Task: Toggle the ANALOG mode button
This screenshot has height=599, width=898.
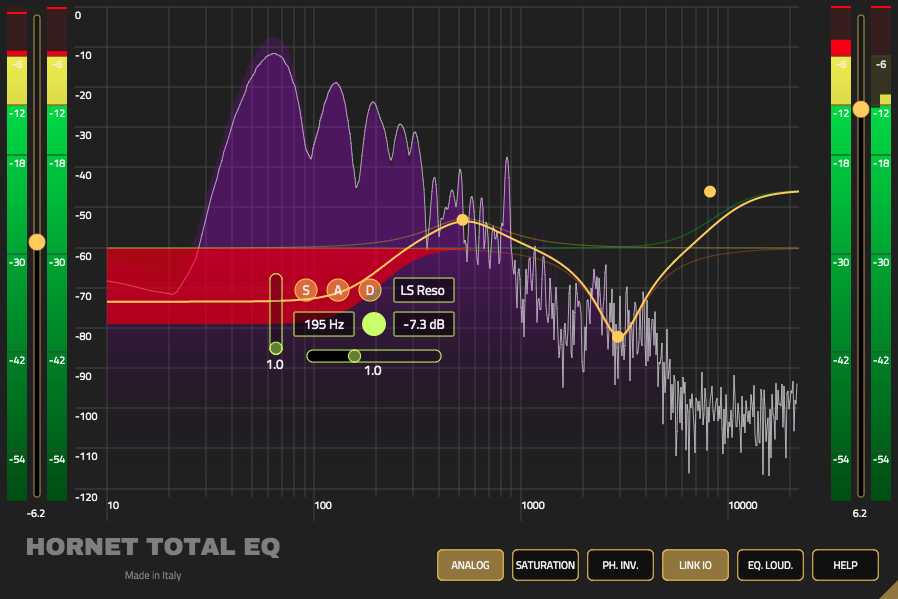Action: 470,565
